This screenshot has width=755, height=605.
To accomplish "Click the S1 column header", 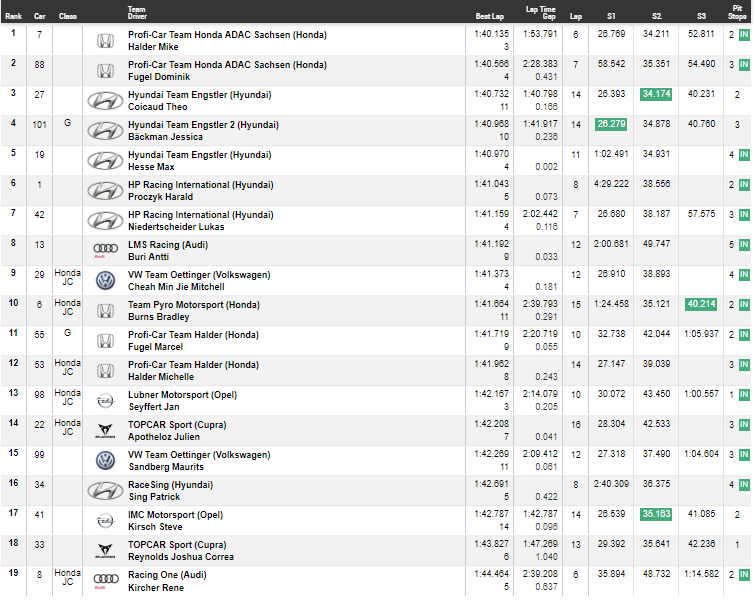I will [611, 16].
